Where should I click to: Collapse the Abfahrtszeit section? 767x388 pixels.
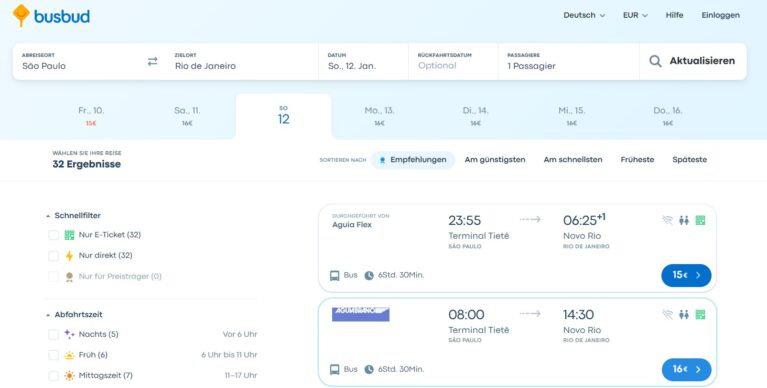point(74,315)
